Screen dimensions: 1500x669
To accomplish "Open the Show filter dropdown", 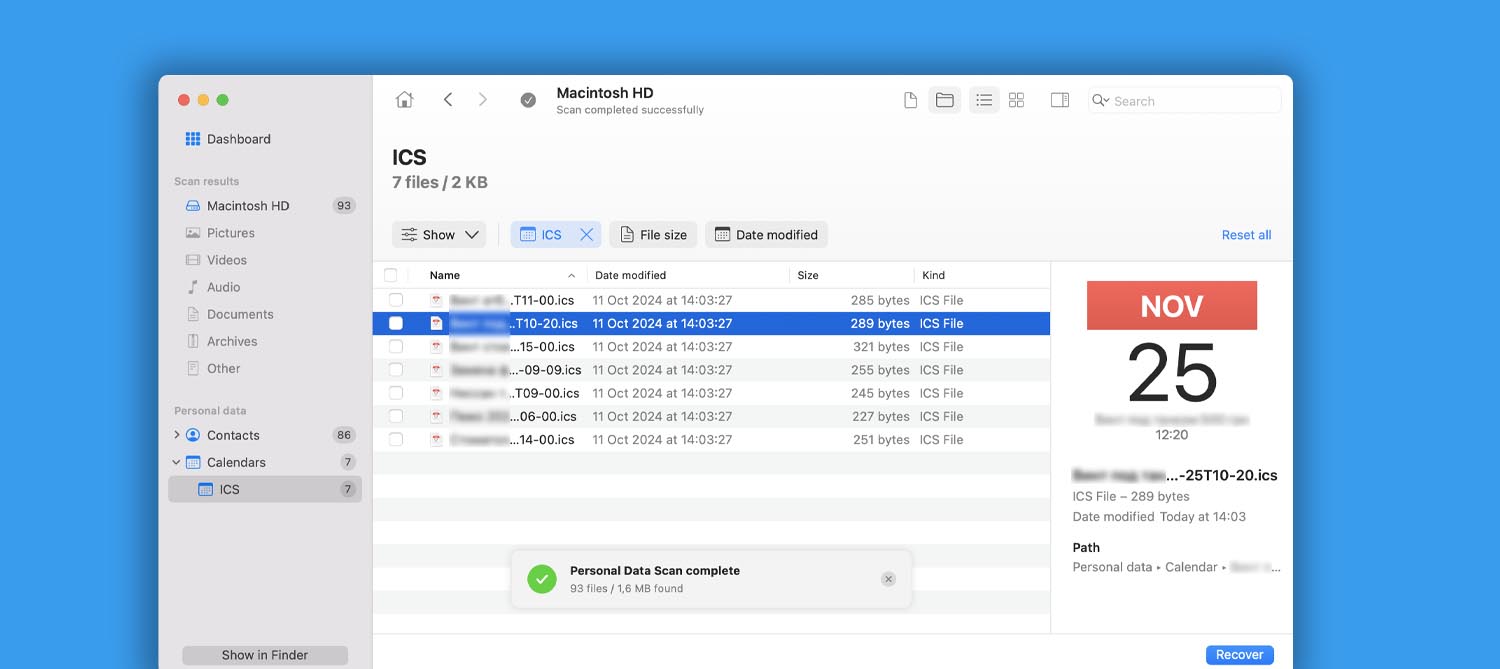I will [439, 234].
